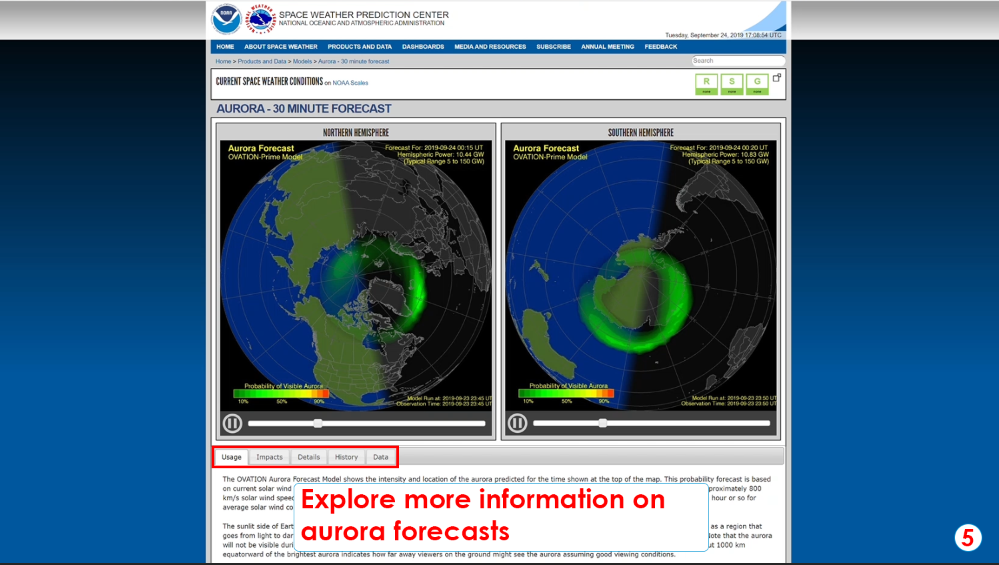Click the Models breadcrumb link
The image size is (999, 565).
click(302, 61)
